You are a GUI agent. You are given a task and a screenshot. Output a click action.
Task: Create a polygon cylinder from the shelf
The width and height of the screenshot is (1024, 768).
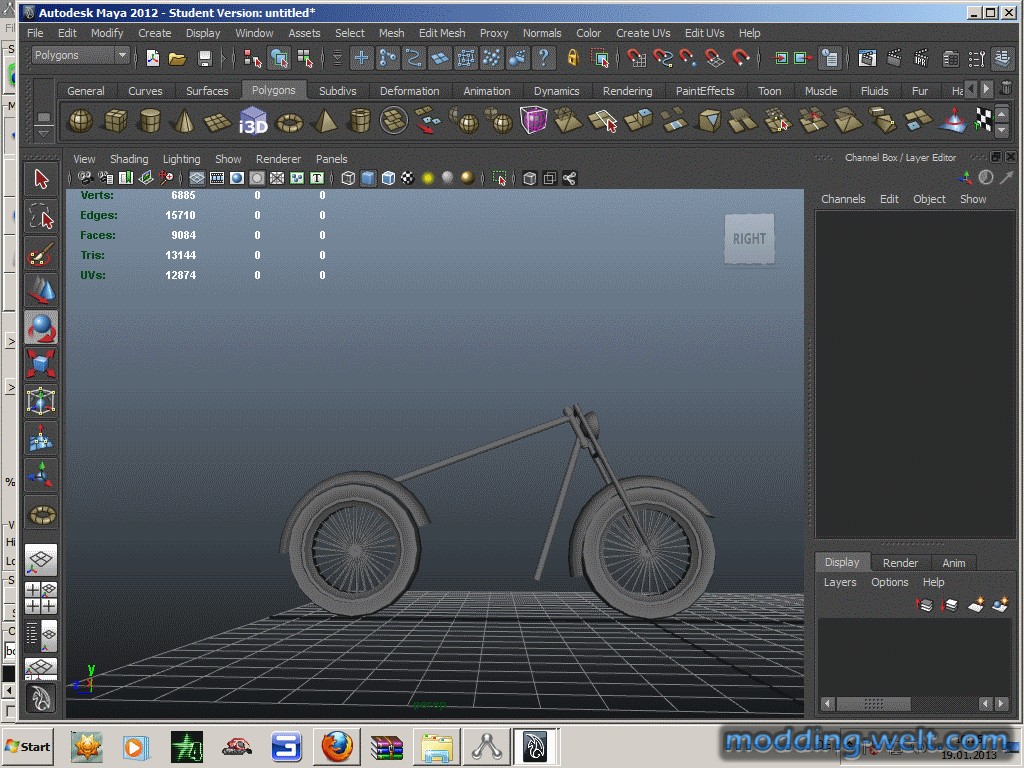[x=150, y=121]
